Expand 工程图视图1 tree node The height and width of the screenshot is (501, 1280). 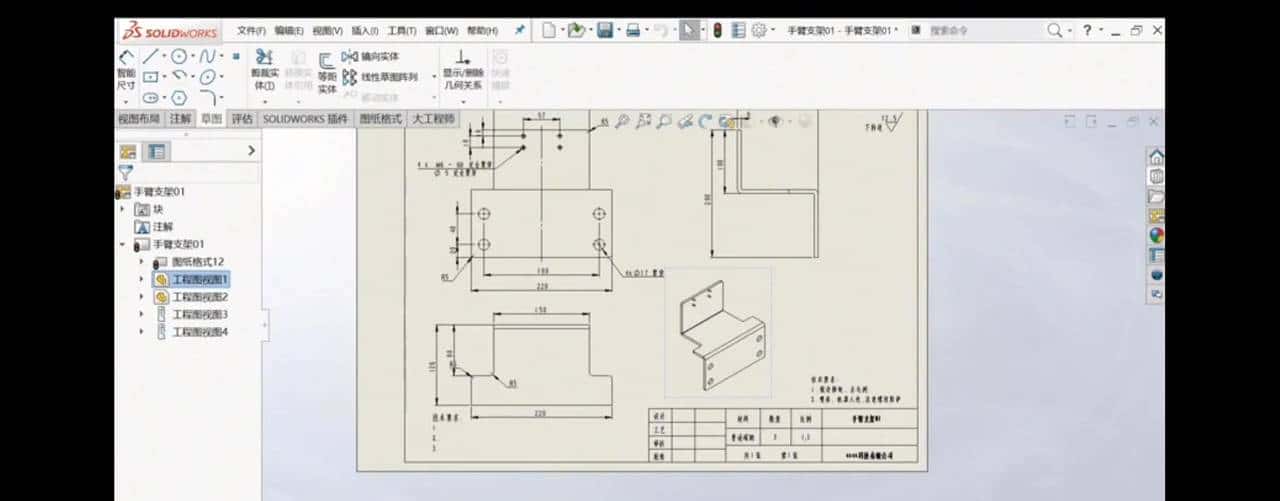pos(141,279)
